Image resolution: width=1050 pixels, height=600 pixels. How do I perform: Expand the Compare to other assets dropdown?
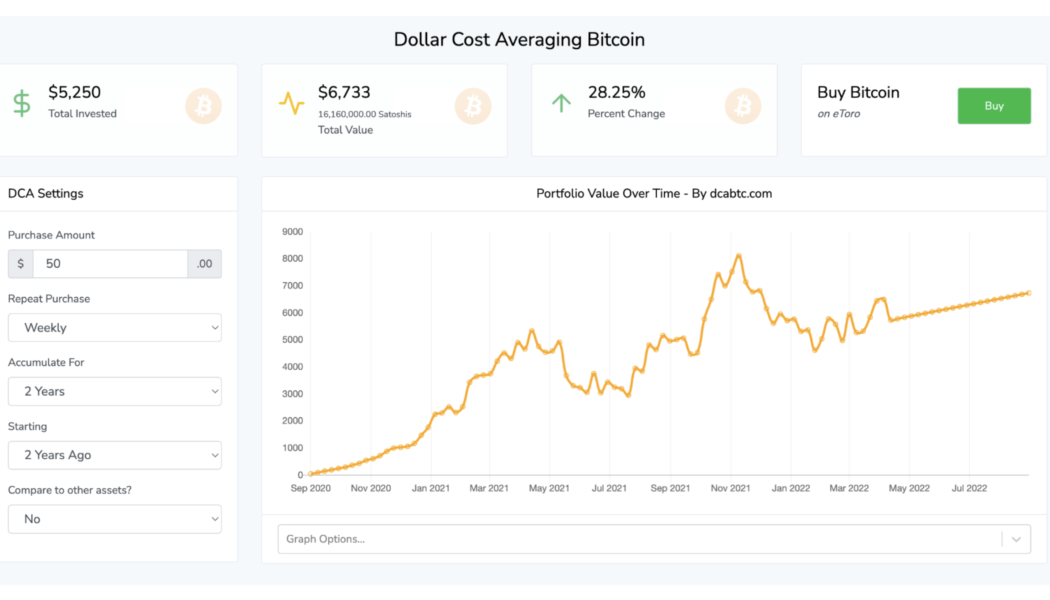tap(114, 519)
